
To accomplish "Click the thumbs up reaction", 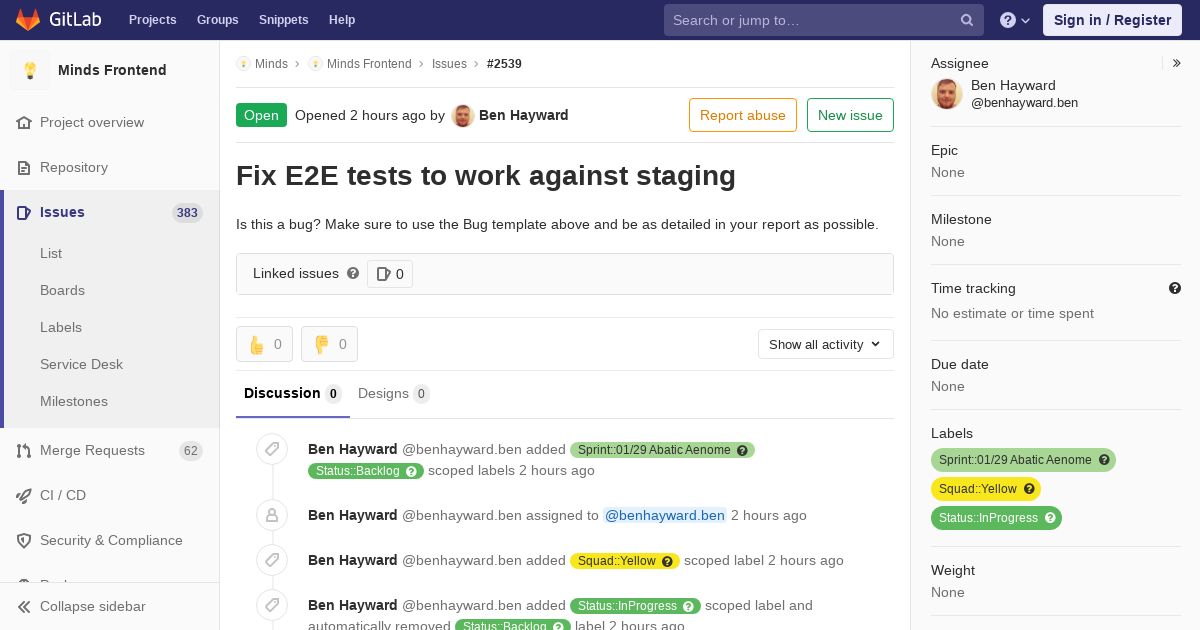I will (x=264, y=344).
